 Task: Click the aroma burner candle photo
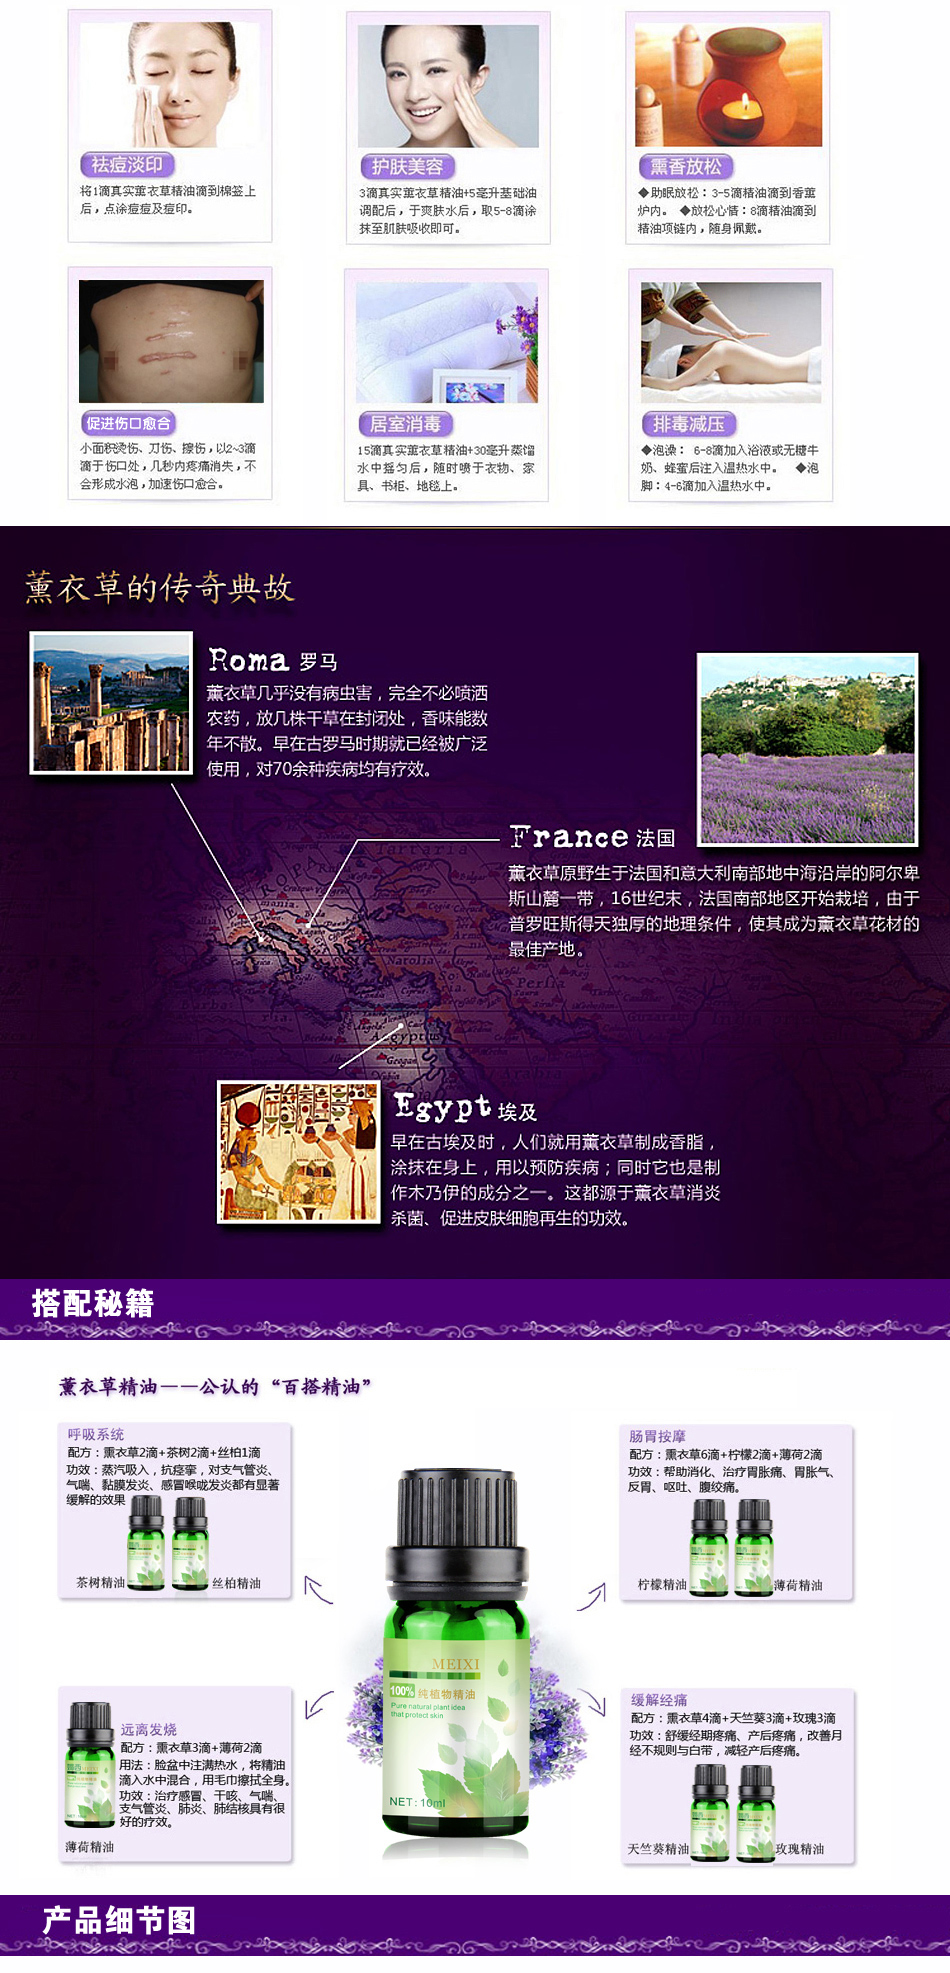point(728,85)
